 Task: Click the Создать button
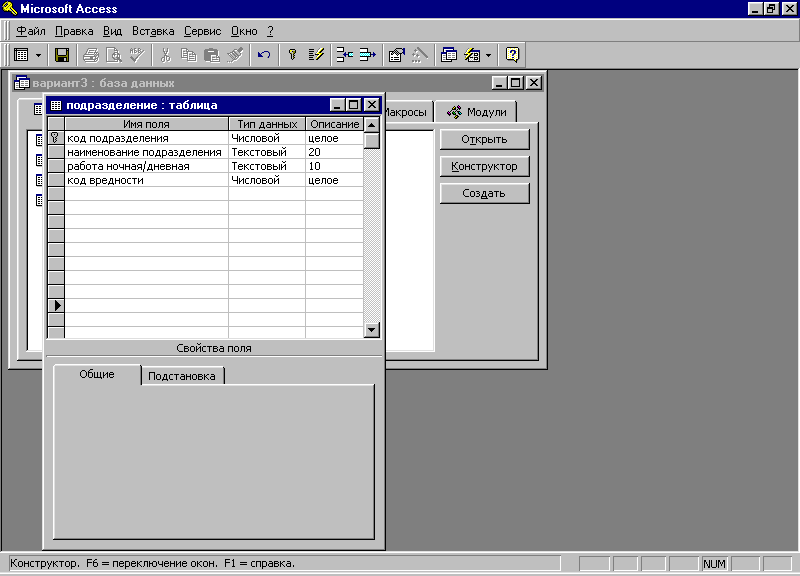pos(484,193)
